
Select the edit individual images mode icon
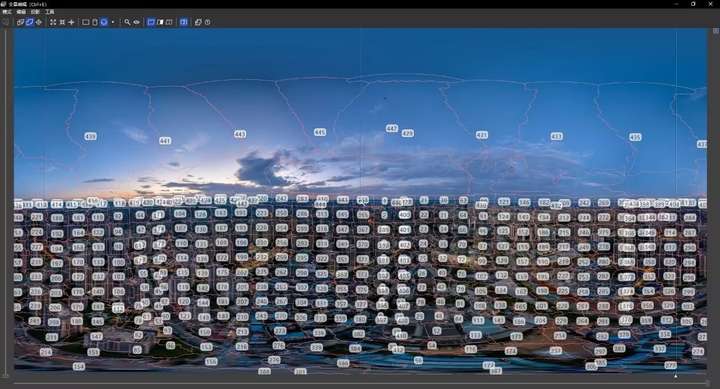20,22
